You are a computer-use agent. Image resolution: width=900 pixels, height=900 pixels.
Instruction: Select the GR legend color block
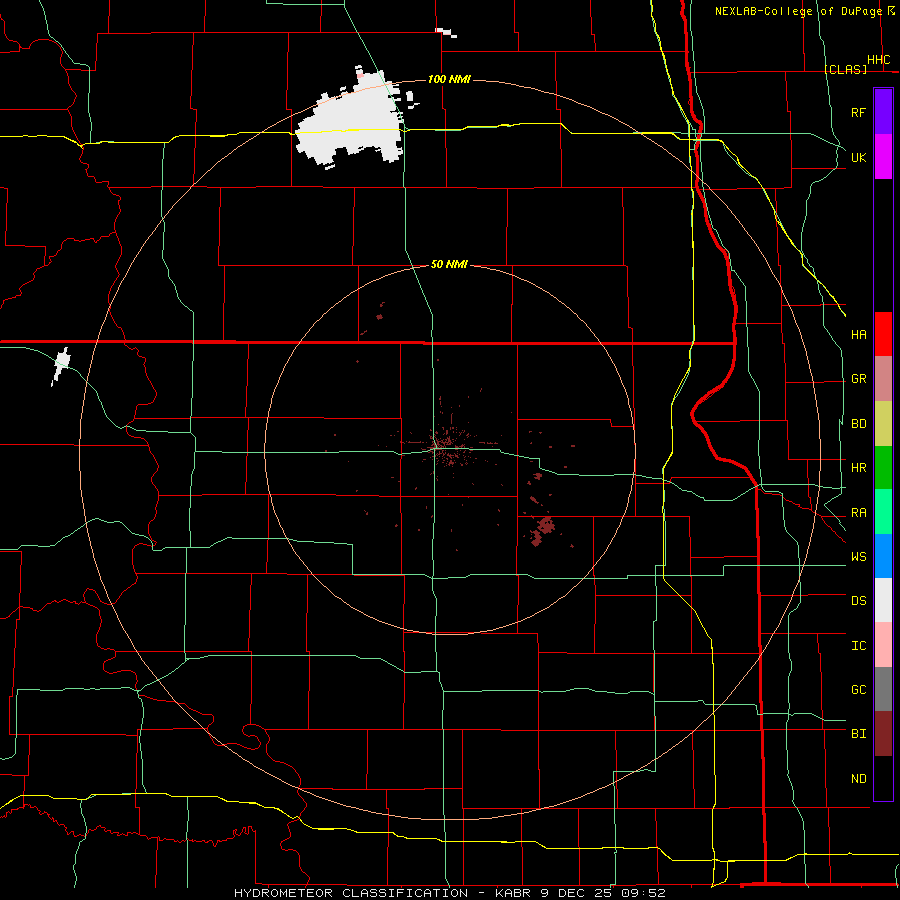[x=883, y=379]
